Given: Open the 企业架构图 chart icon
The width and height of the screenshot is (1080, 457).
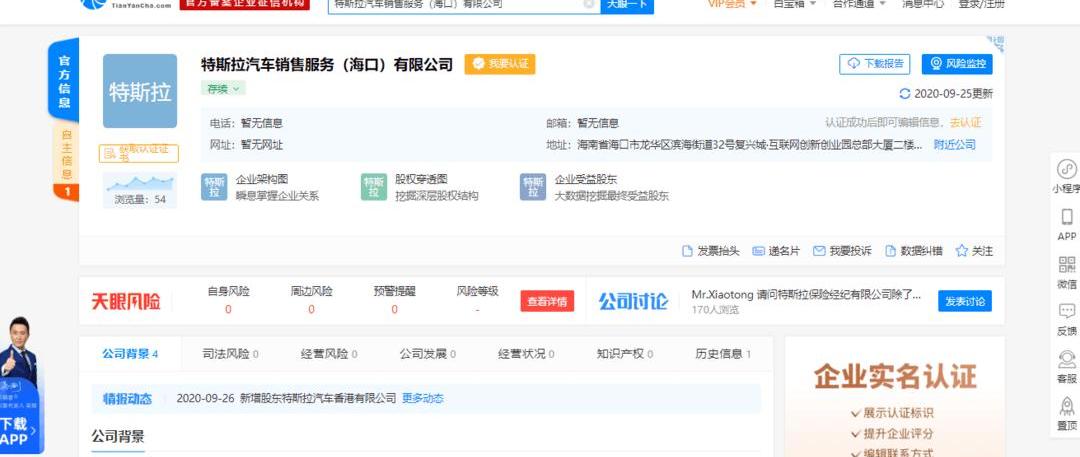Looking at the screenshot, I should tap(214, 187).
